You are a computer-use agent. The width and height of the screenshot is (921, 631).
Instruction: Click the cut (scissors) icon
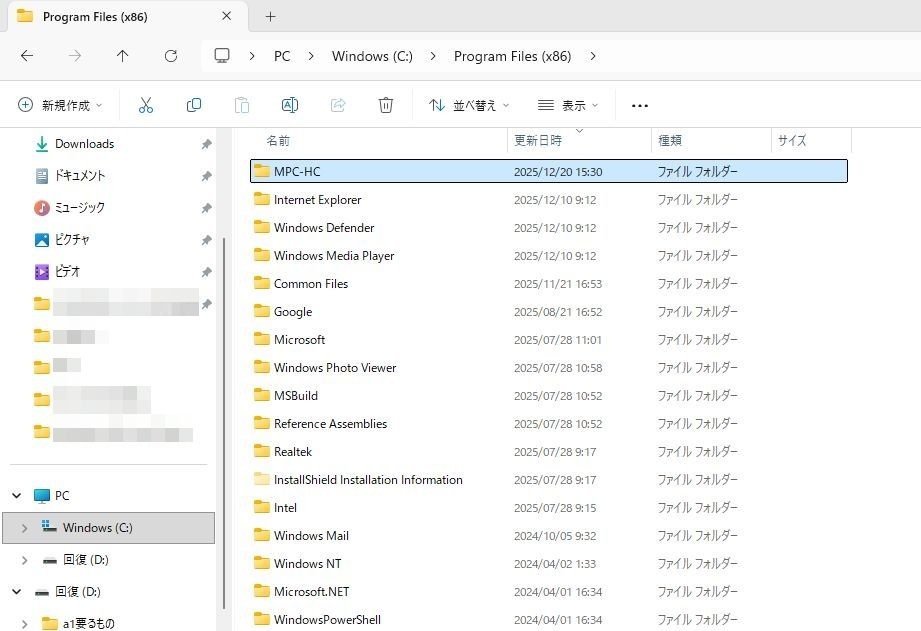(x=146, y=105)
